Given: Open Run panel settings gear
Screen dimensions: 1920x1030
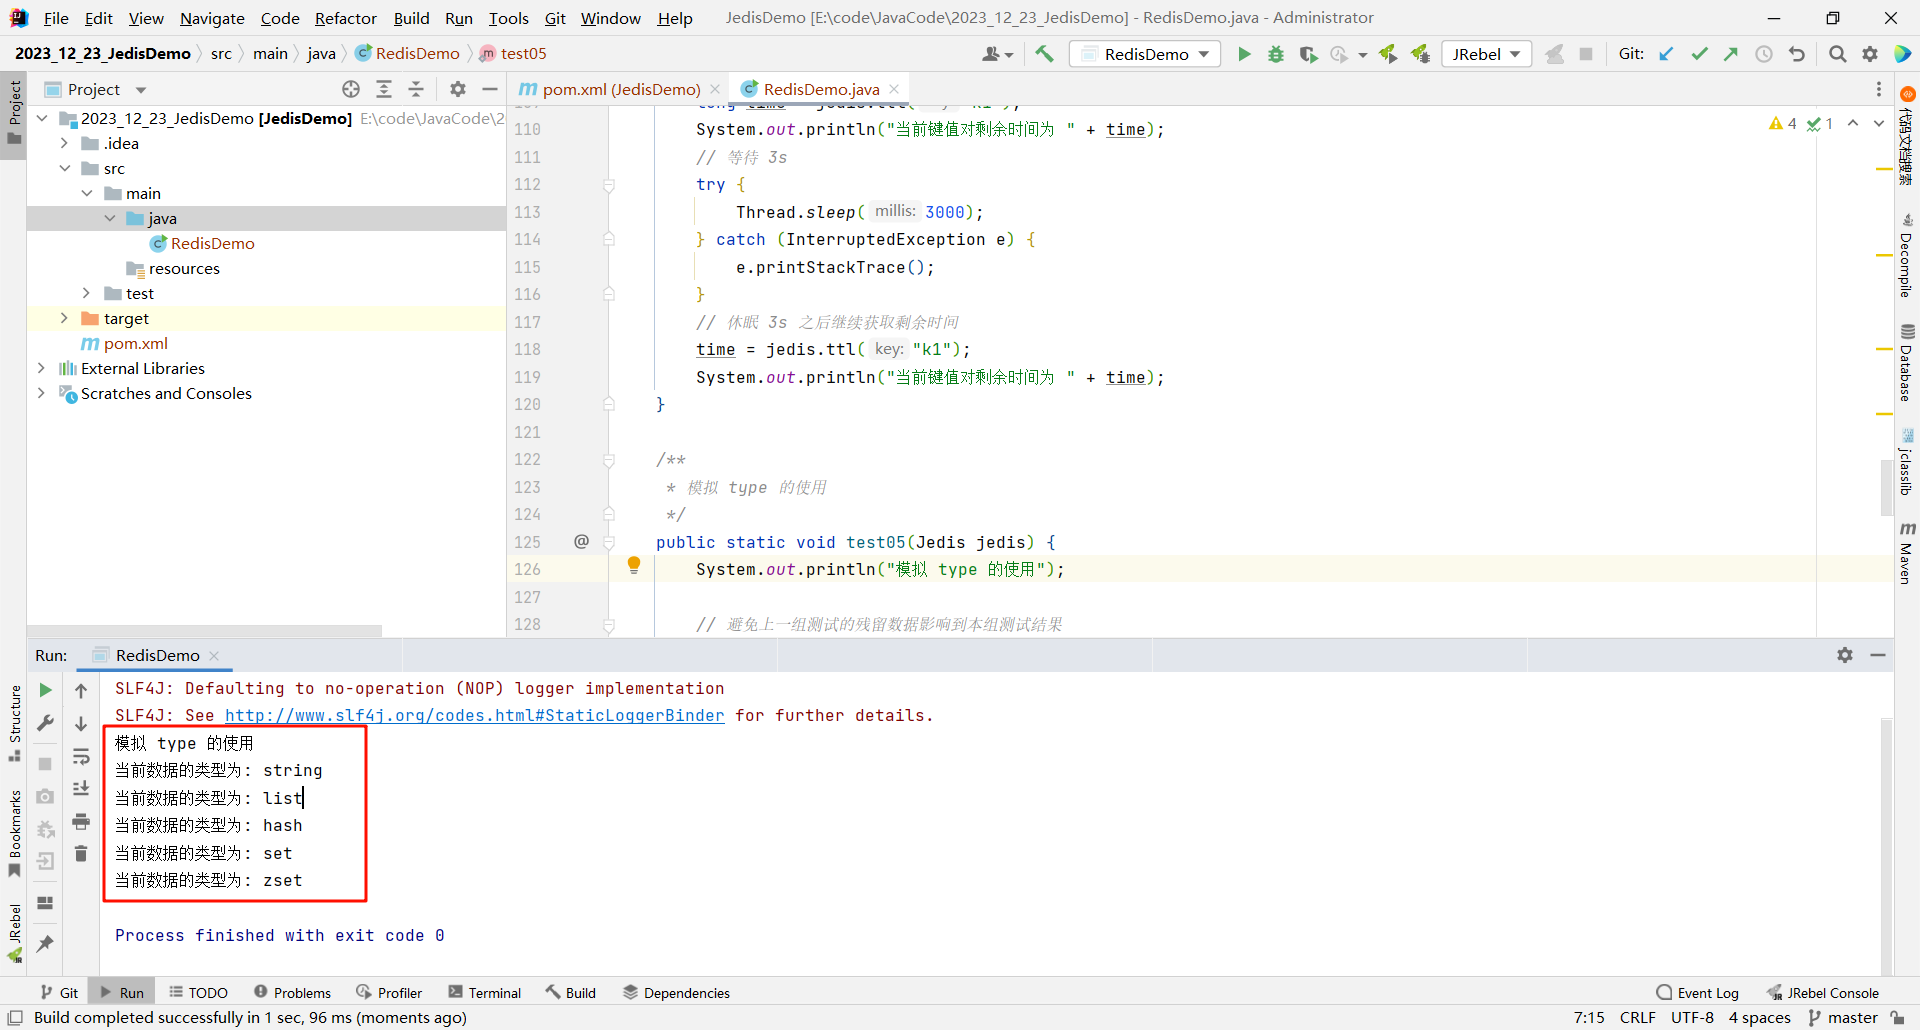Looking at the screenshot, I should pyautogui.click(x=1845, y=655).
